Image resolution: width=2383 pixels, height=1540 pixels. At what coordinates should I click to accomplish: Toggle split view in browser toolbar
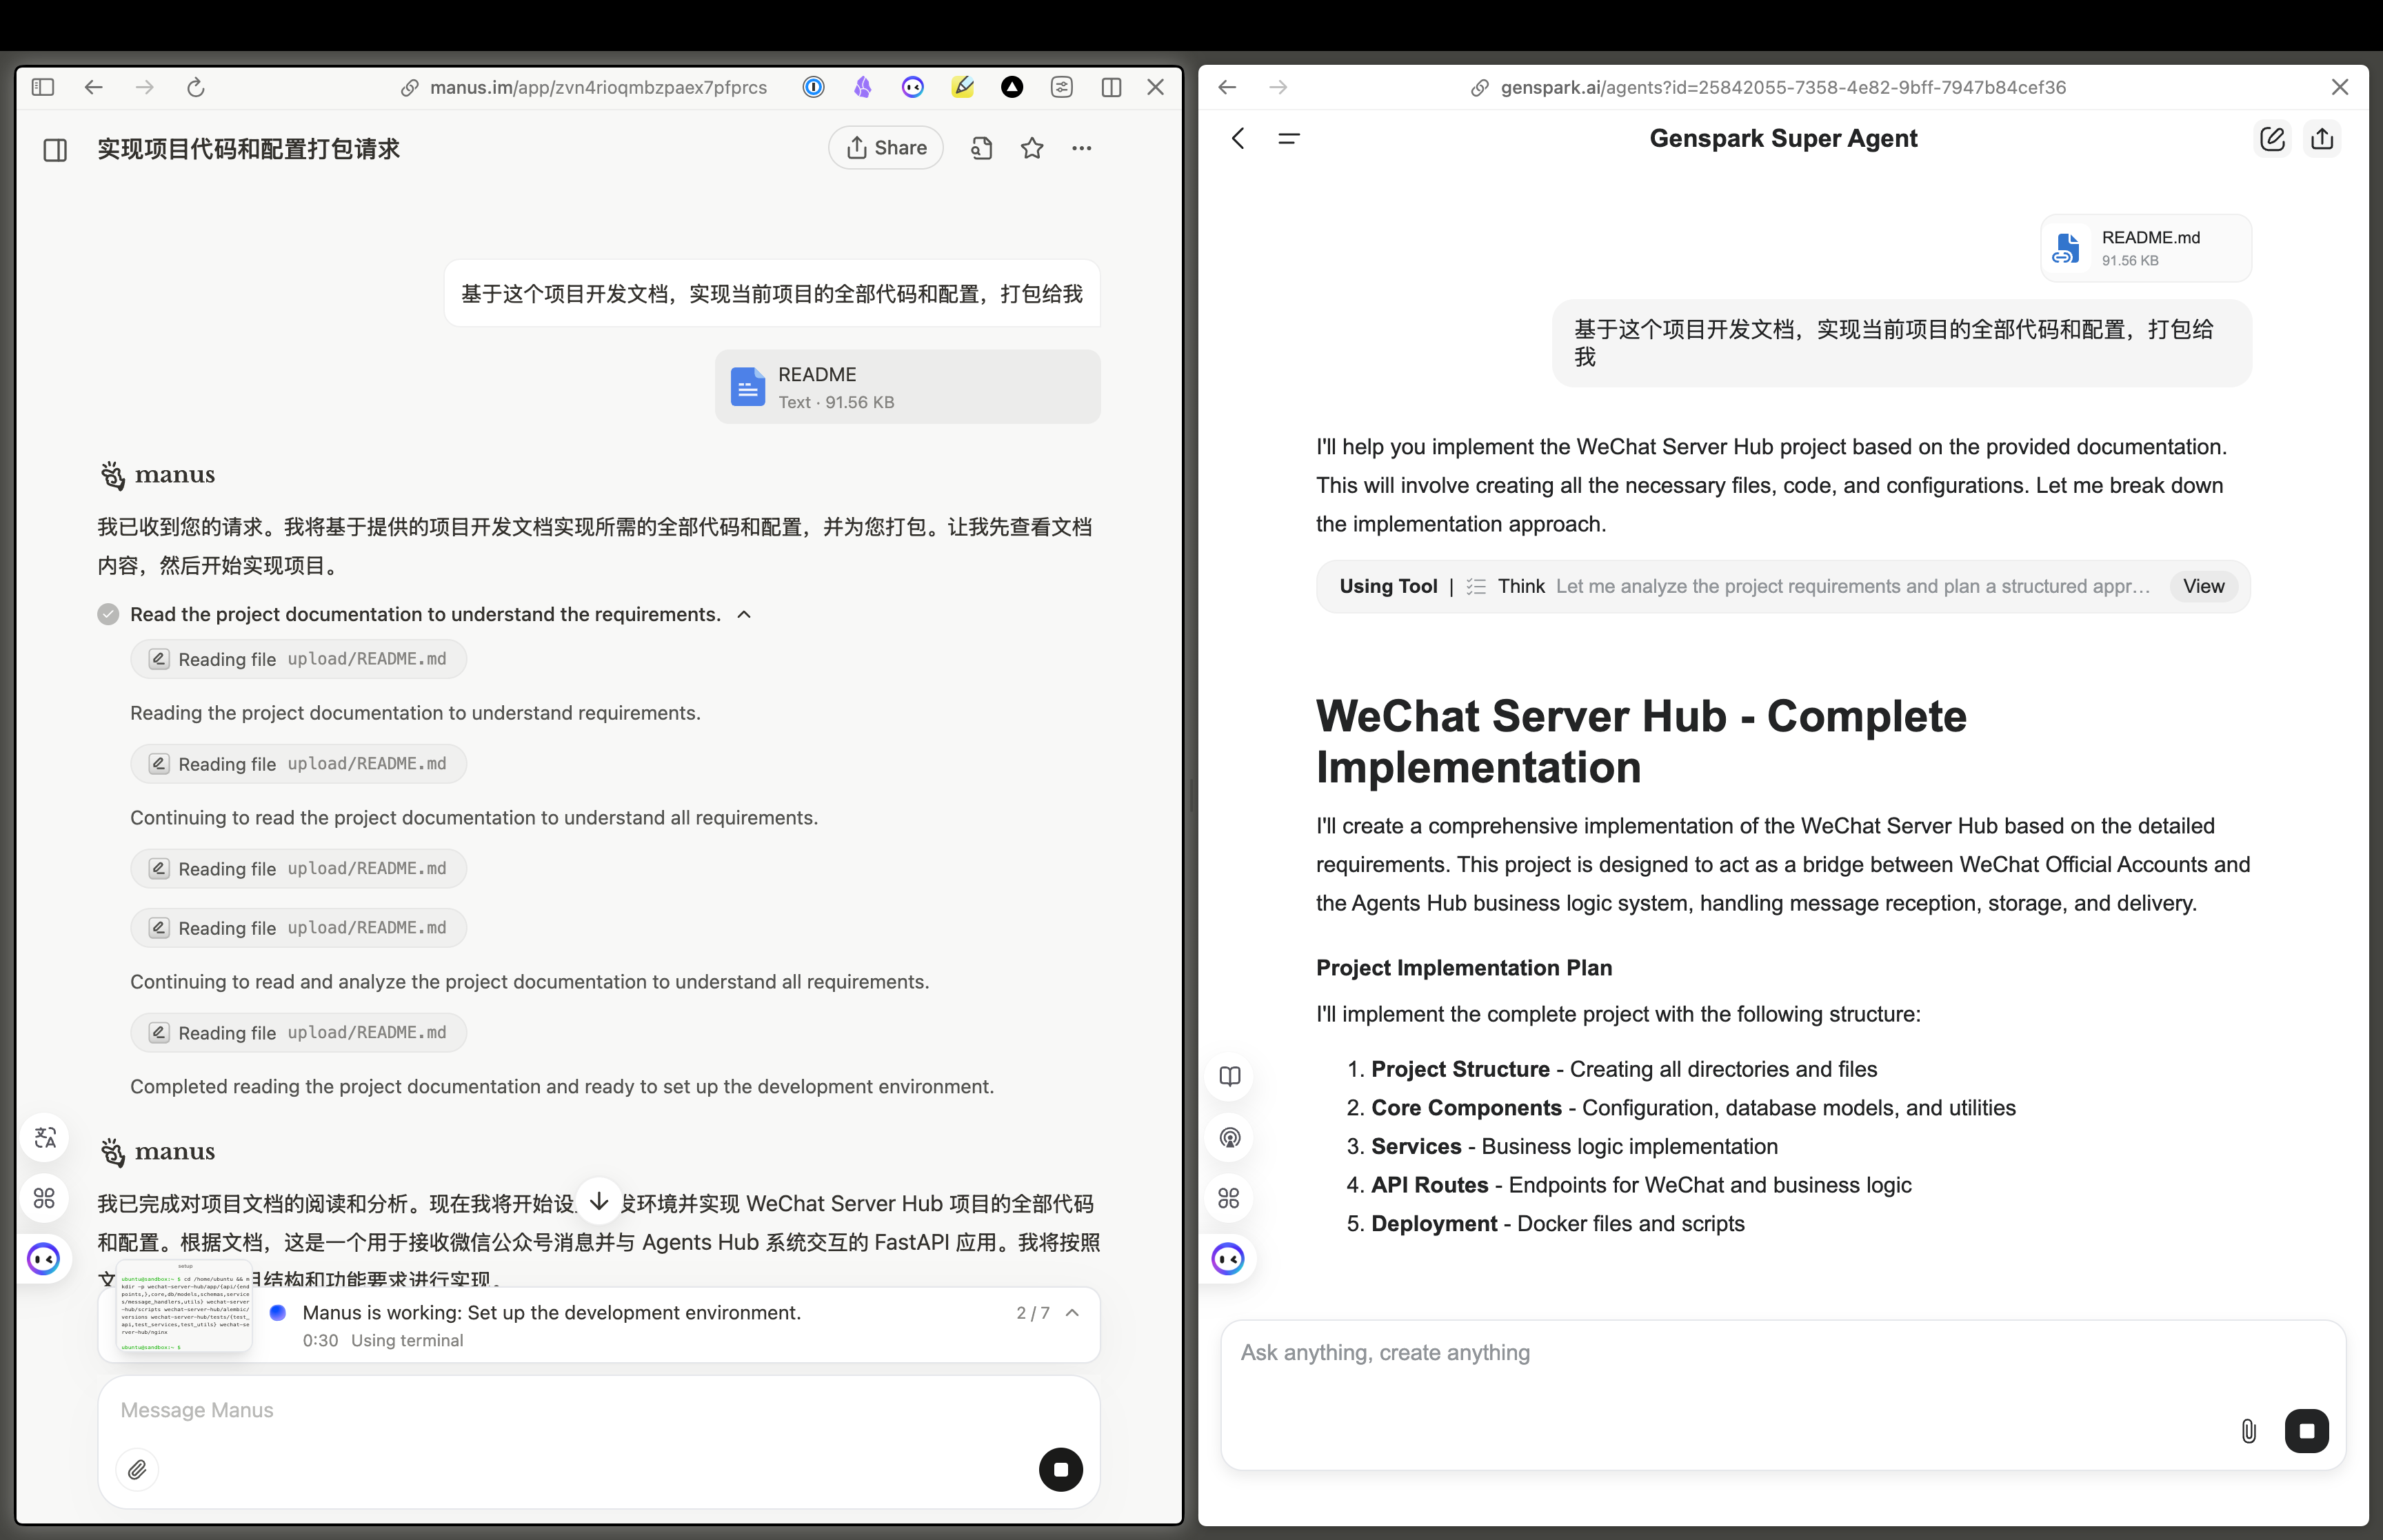(x=1111, y=87)
